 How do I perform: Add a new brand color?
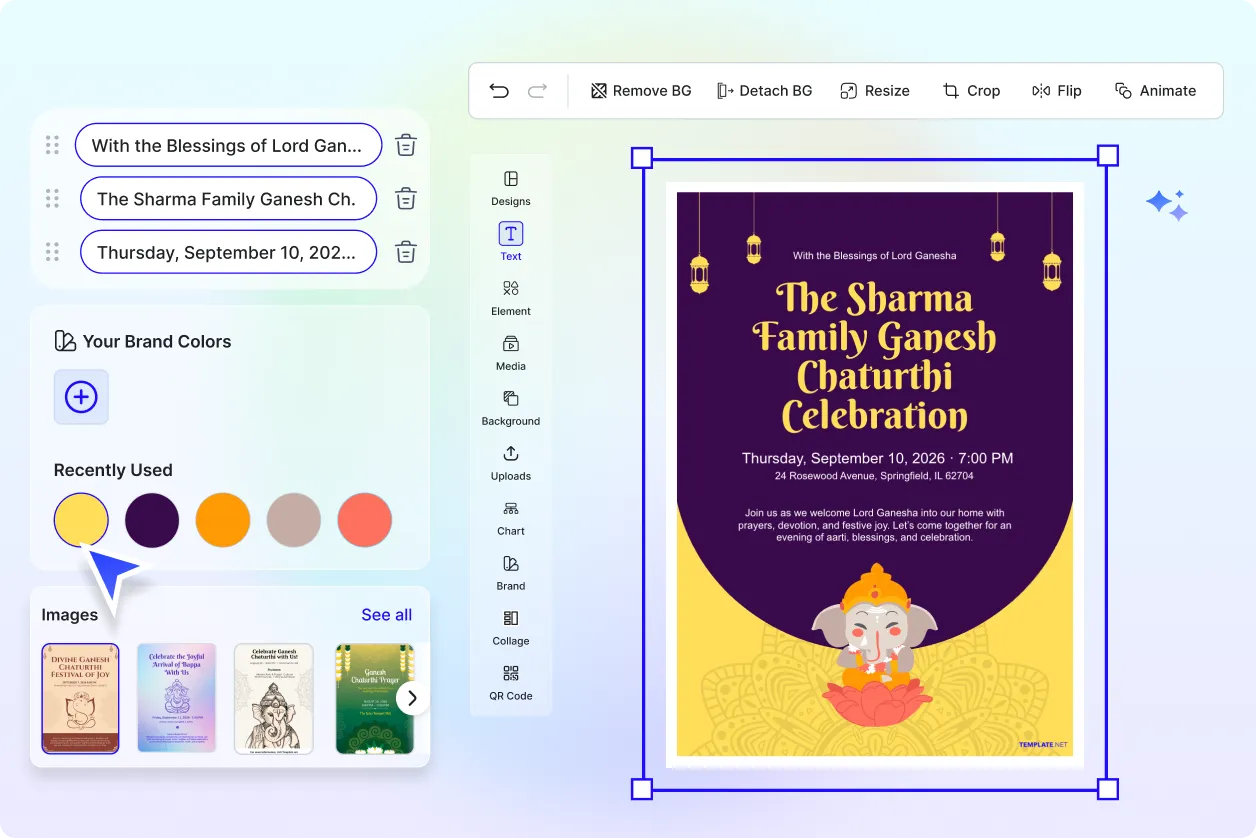click(81, 397)
